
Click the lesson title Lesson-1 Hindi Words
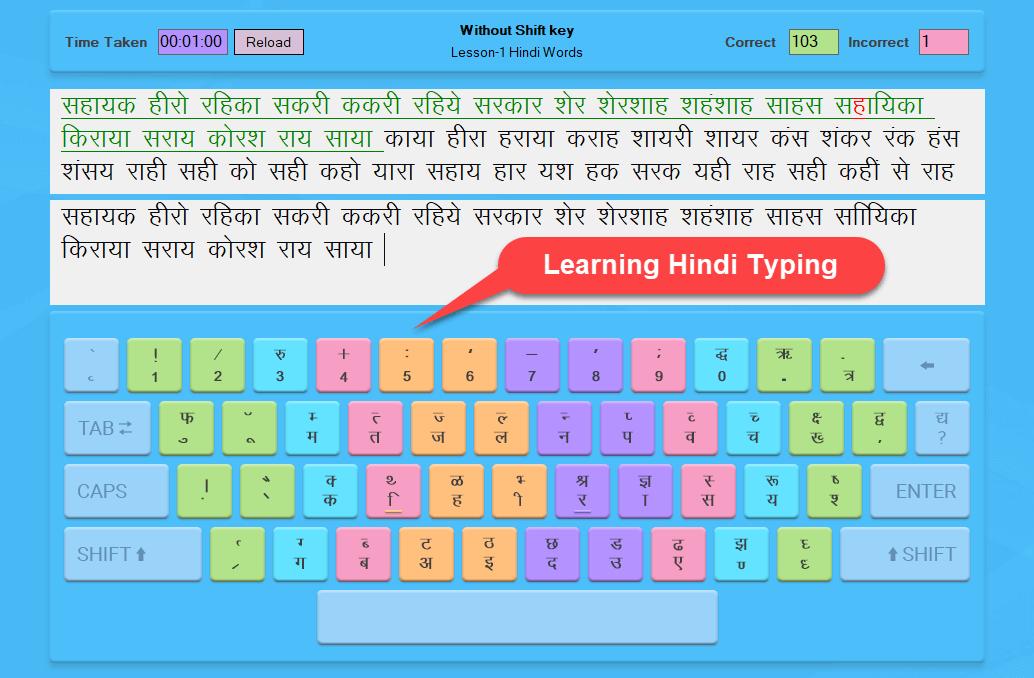516,52
